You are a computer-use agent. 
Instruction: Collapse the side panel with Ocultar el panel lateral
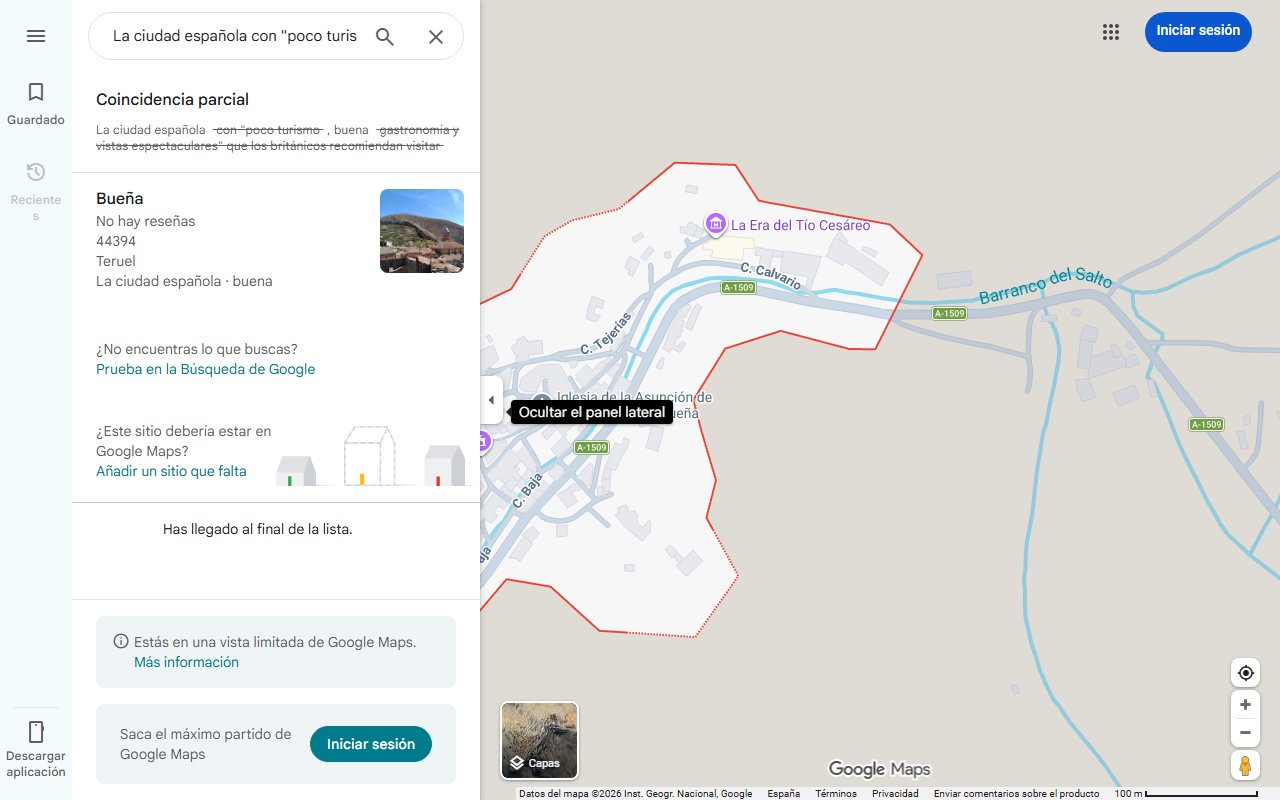click(x=491, y=399)
